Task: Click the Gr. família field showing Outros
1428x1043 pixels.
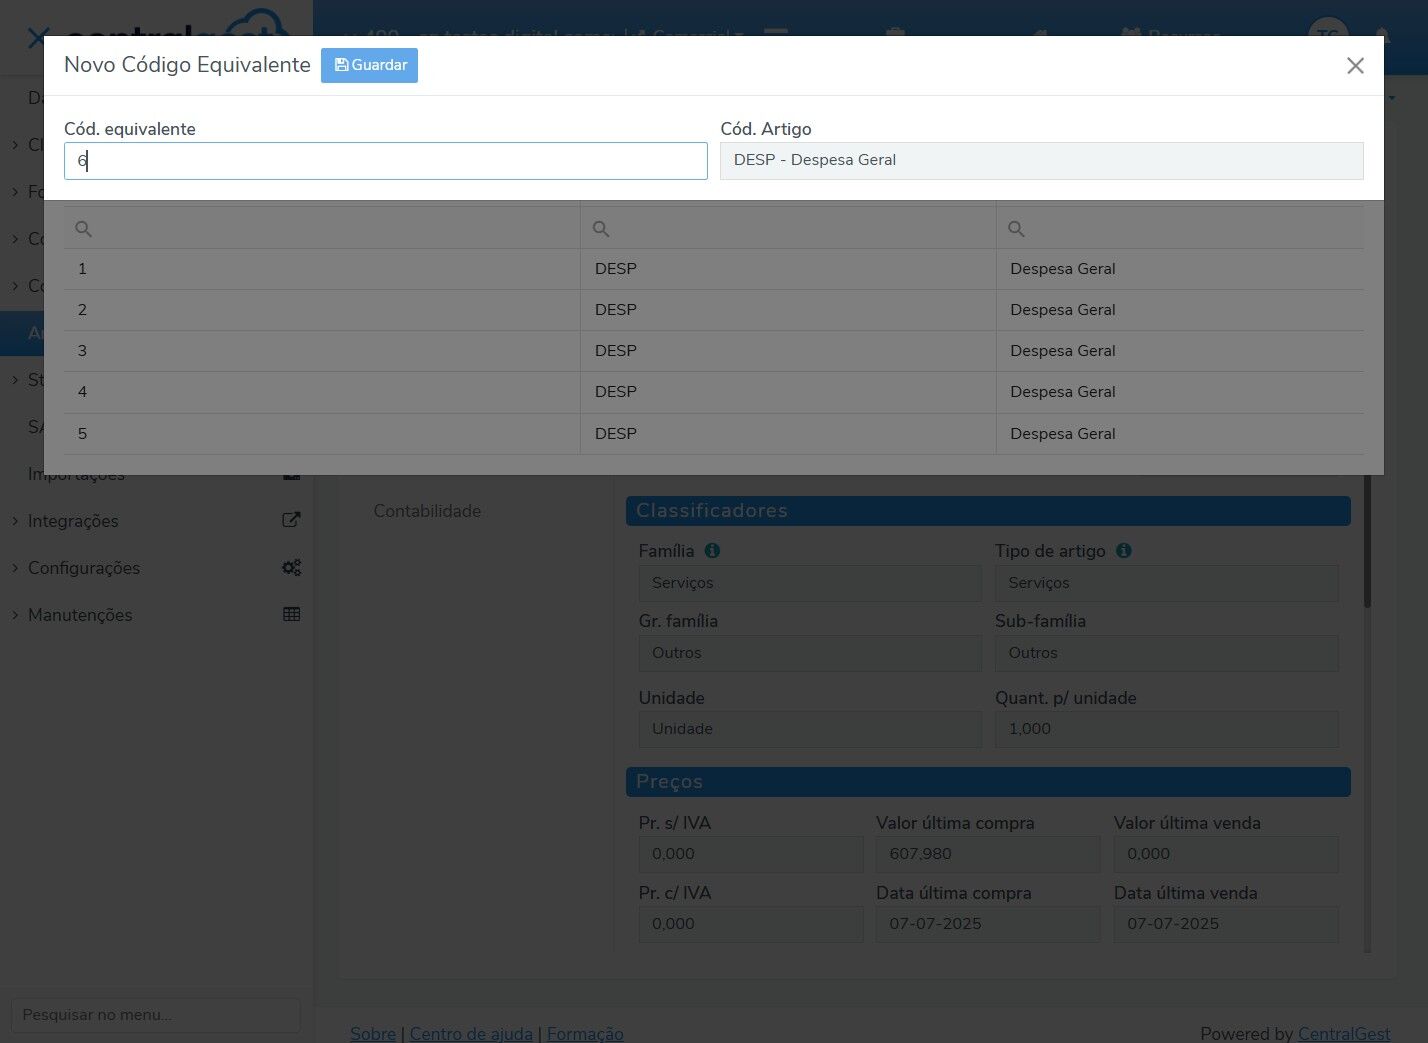Action: coord(810,653)
